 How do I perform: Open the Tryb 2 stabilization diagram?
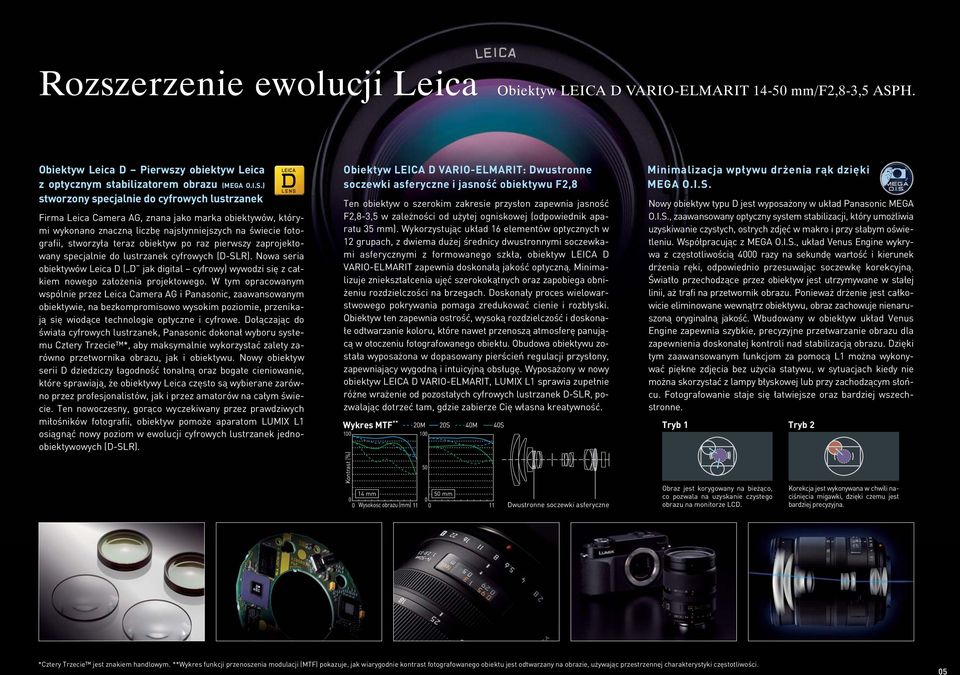pos(844,456)
